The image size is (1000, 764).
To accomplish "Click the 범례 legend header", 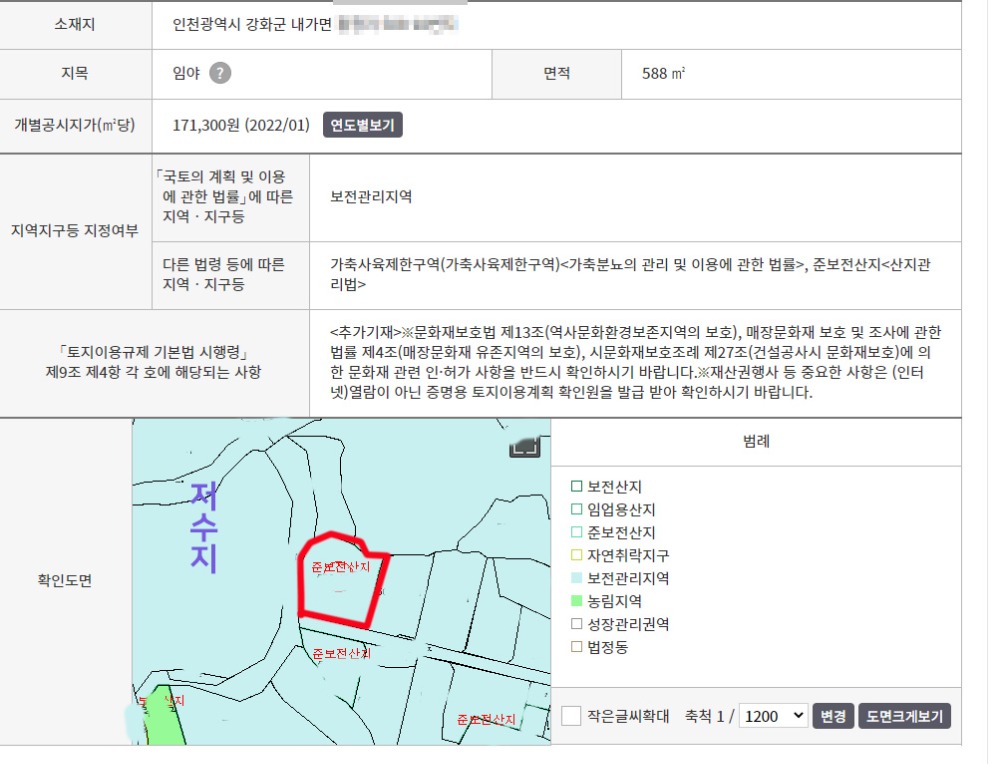I will coord(756,441).
